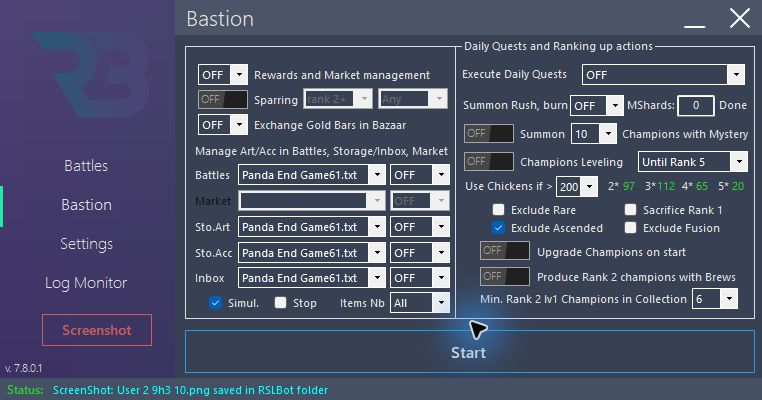The width and height of the screenshot is (762, 400).
Task: Click Manage Art/Acc in Battles heading text
Action: pyautogui.click(x=321, y=151)
